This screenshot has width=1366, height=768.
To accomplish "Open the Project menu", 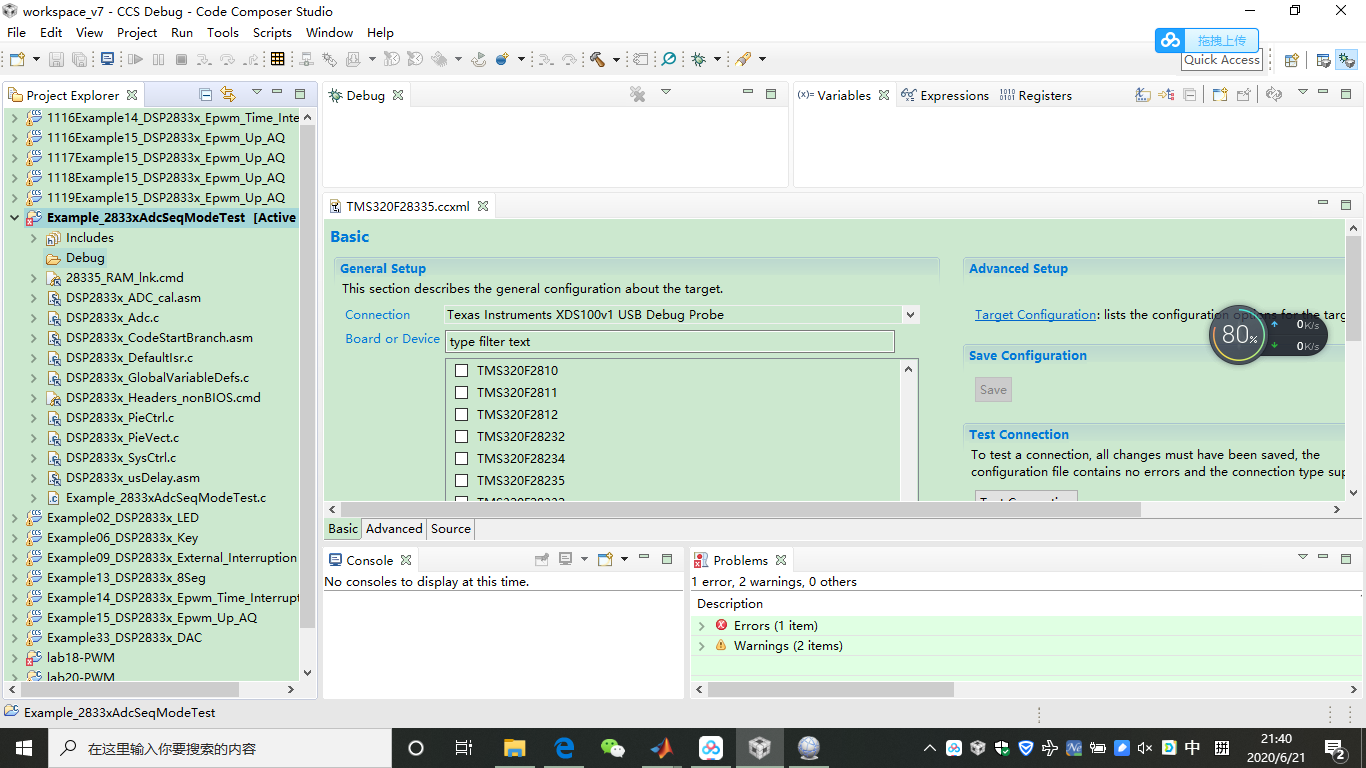I will coord(136,32).
